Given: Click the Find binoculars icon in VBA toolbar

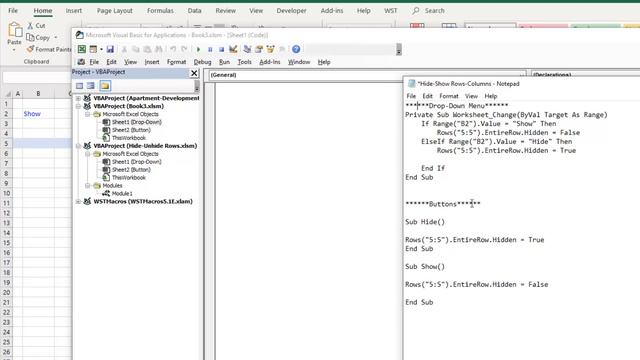Looking at the screenshot, I should (158, 49).
